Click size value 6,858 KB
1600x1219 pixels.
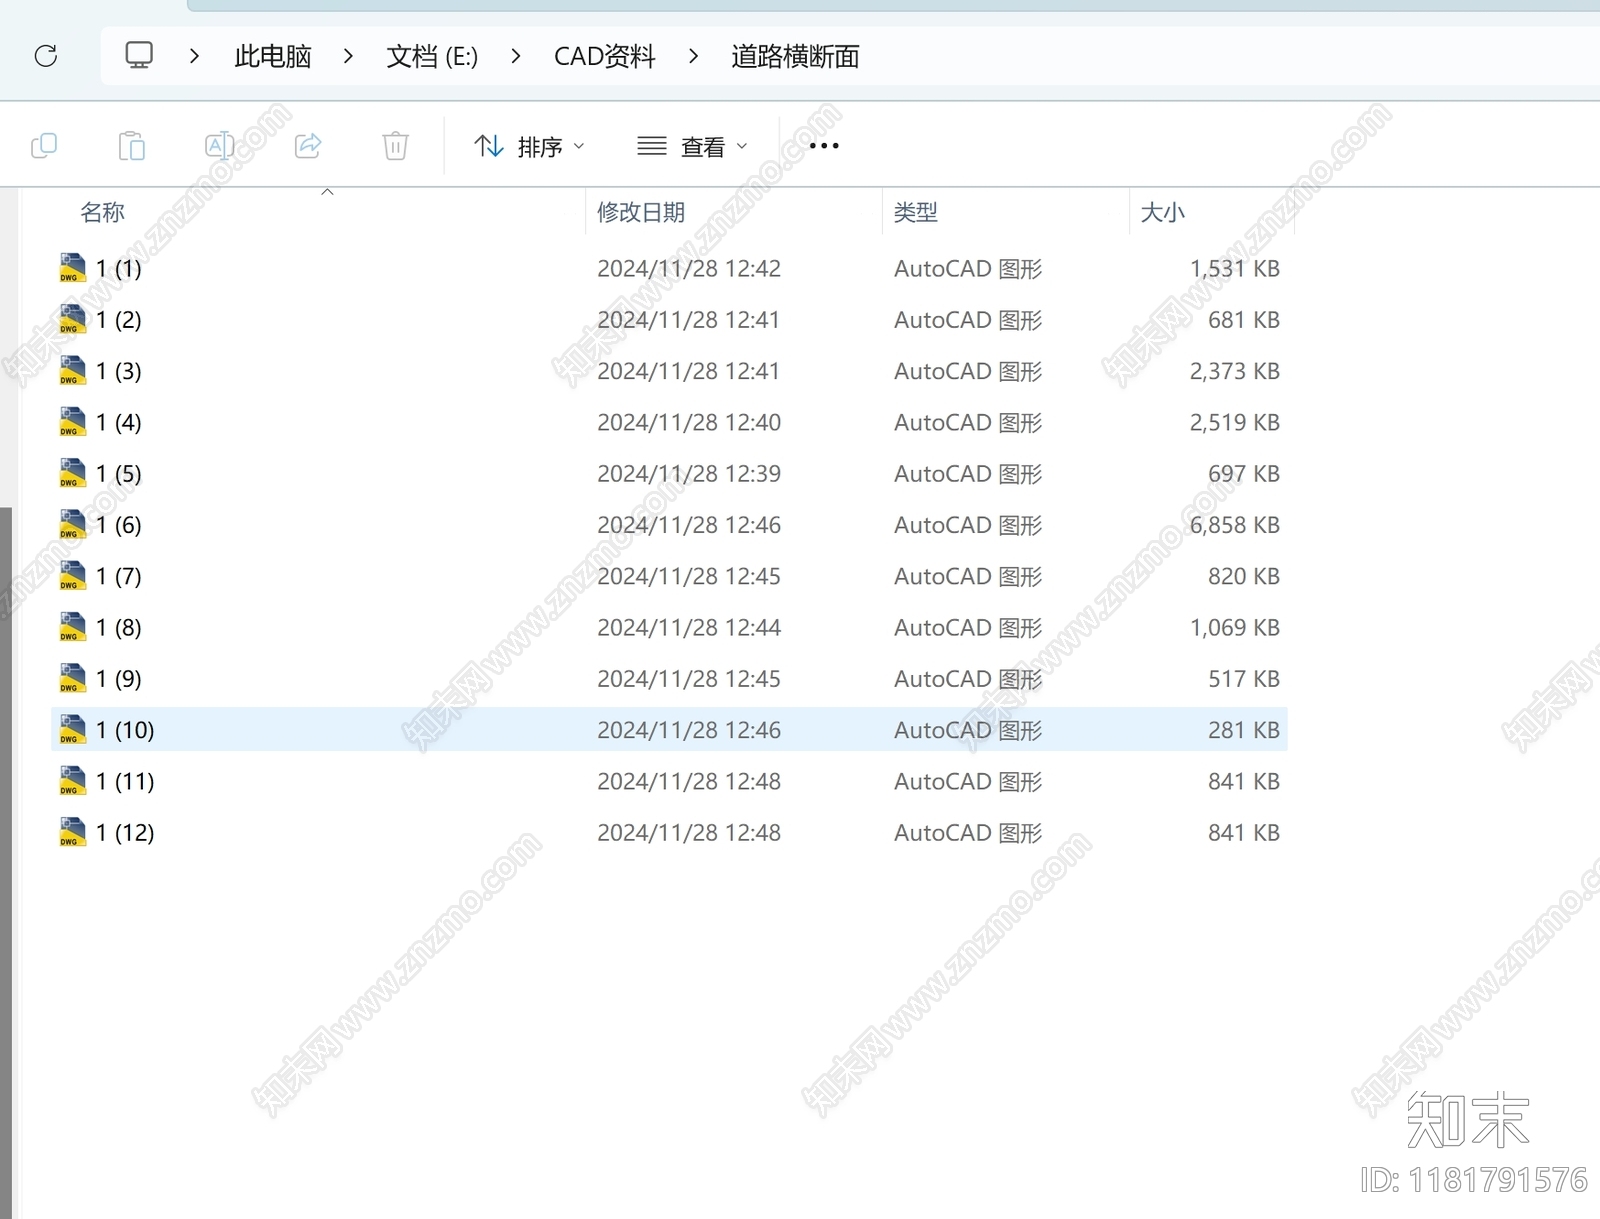coord(1235,525)
